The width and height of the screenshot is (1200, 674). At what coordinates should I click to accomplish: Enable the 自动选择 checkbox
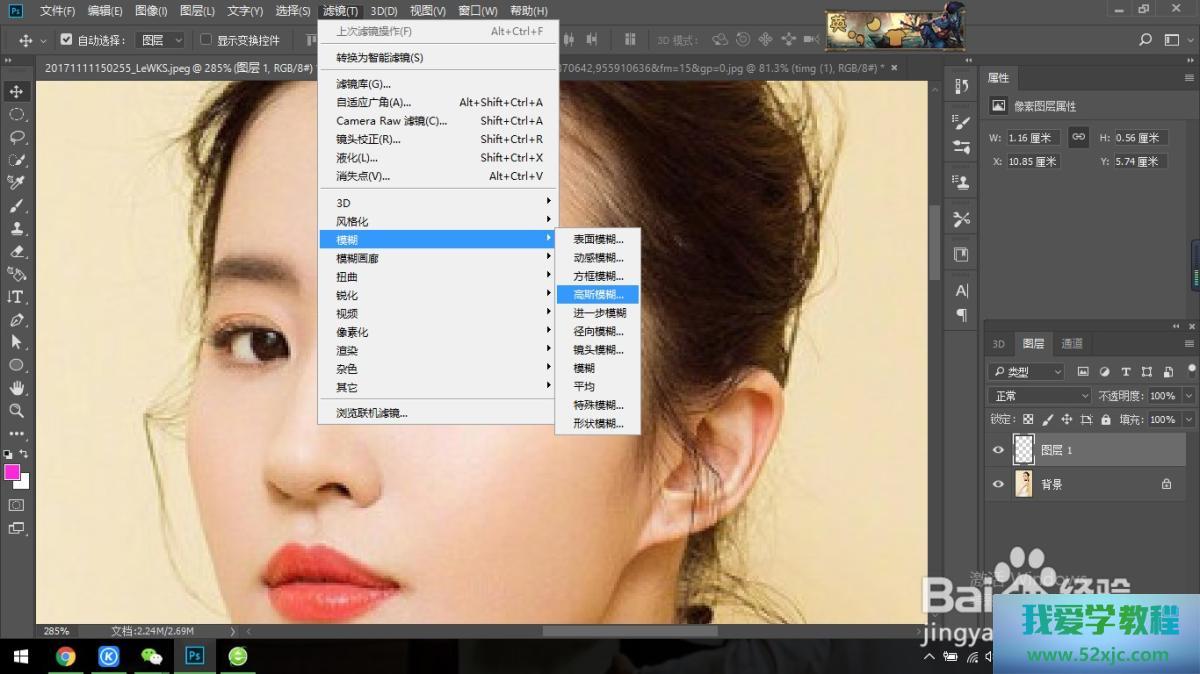click(x=66, y=40)
